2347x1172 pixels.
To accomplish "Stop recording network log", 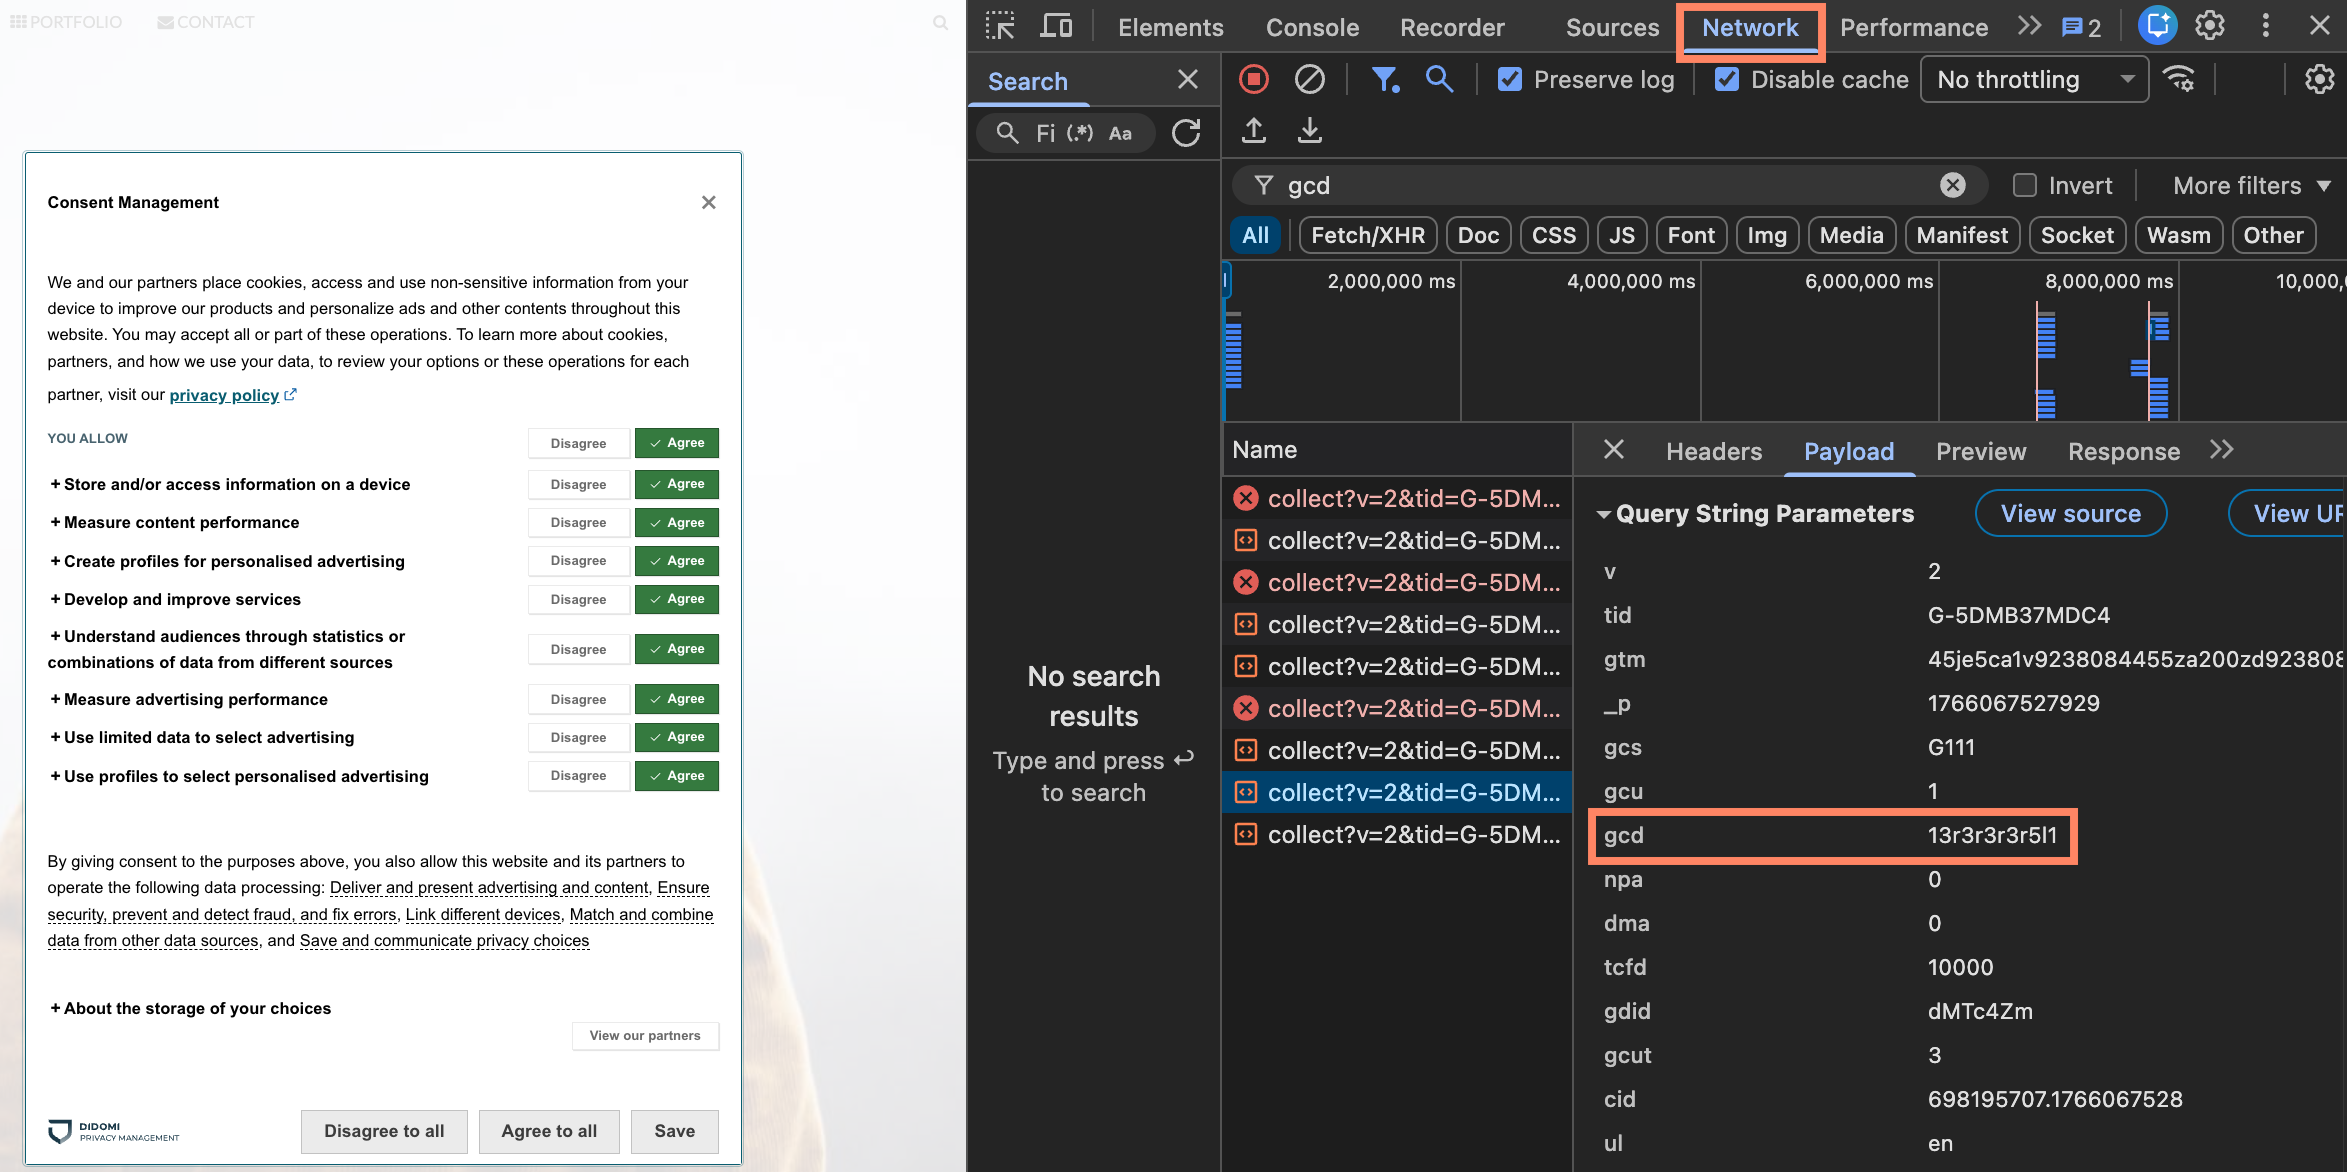I will coord(1253,79).
